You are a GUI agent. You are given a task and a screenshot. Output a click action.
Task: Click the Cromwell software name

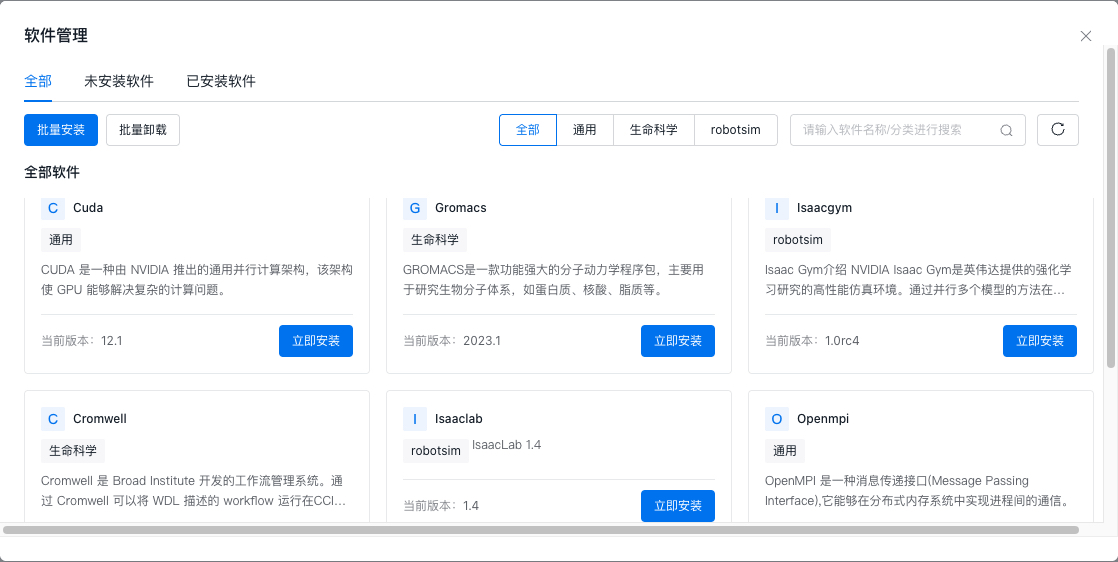[x=100, y=419]
